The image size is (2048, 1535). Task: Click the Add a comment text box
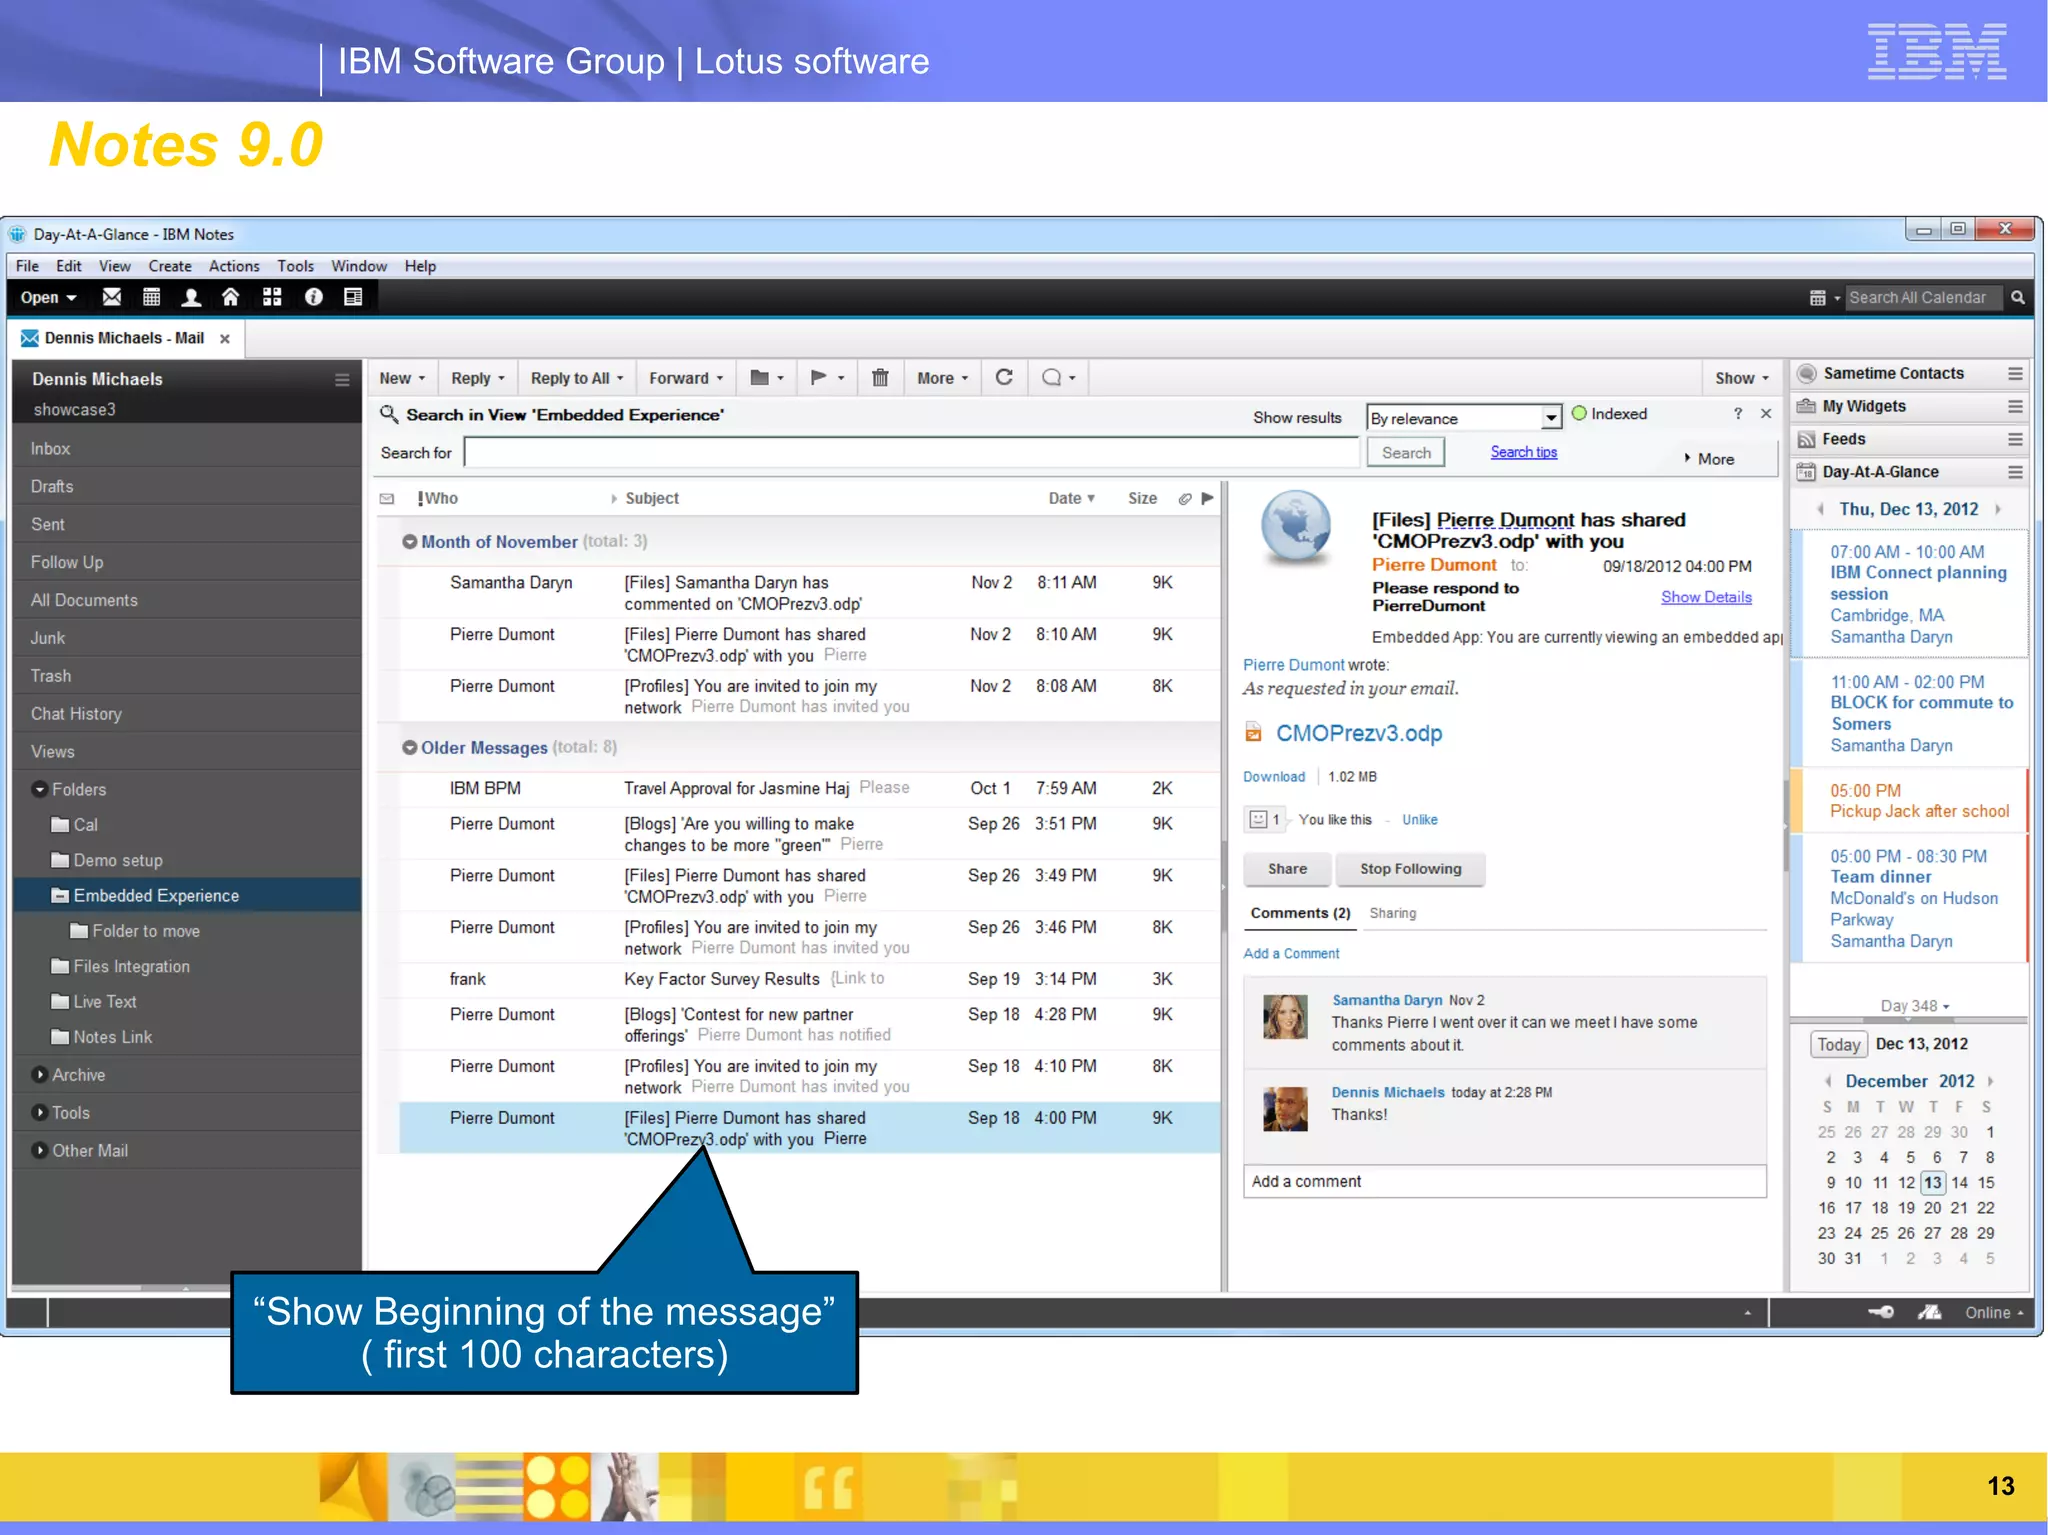pos(1504,1182)
